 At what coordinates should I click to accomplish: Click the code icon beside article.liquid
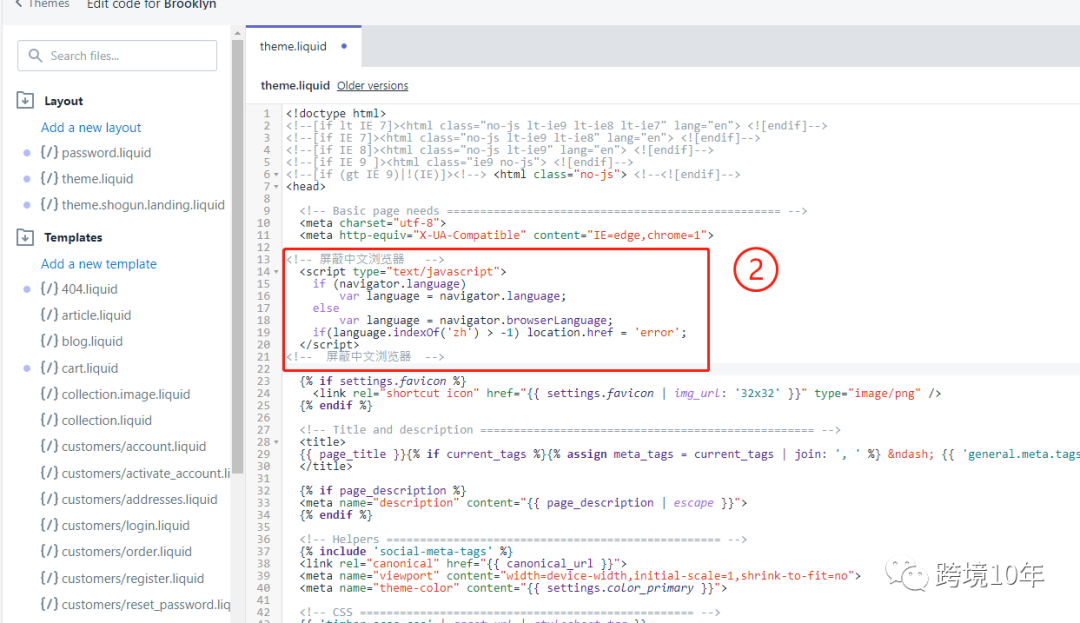click(x=49, y=315)
